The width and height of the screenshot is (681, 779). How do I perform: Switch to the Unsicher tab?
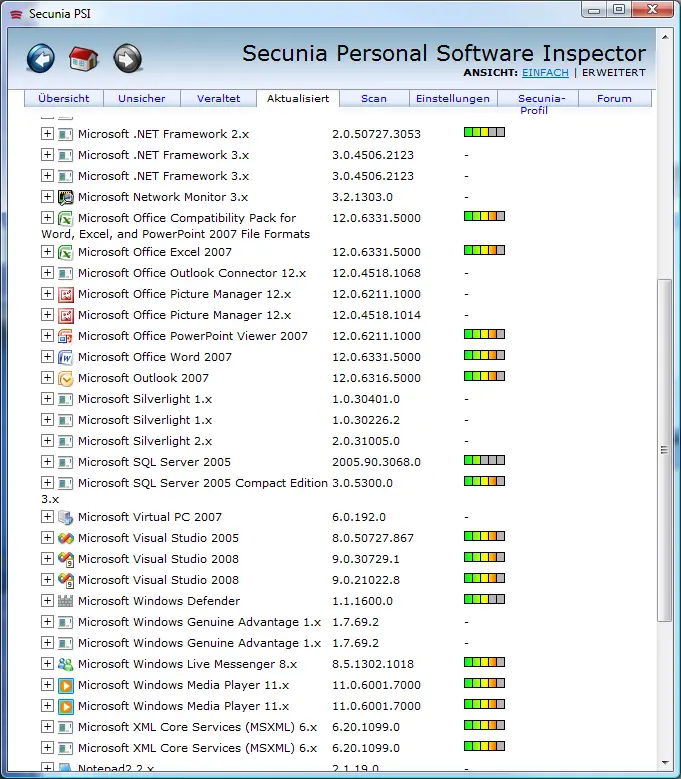click(142, 98)
